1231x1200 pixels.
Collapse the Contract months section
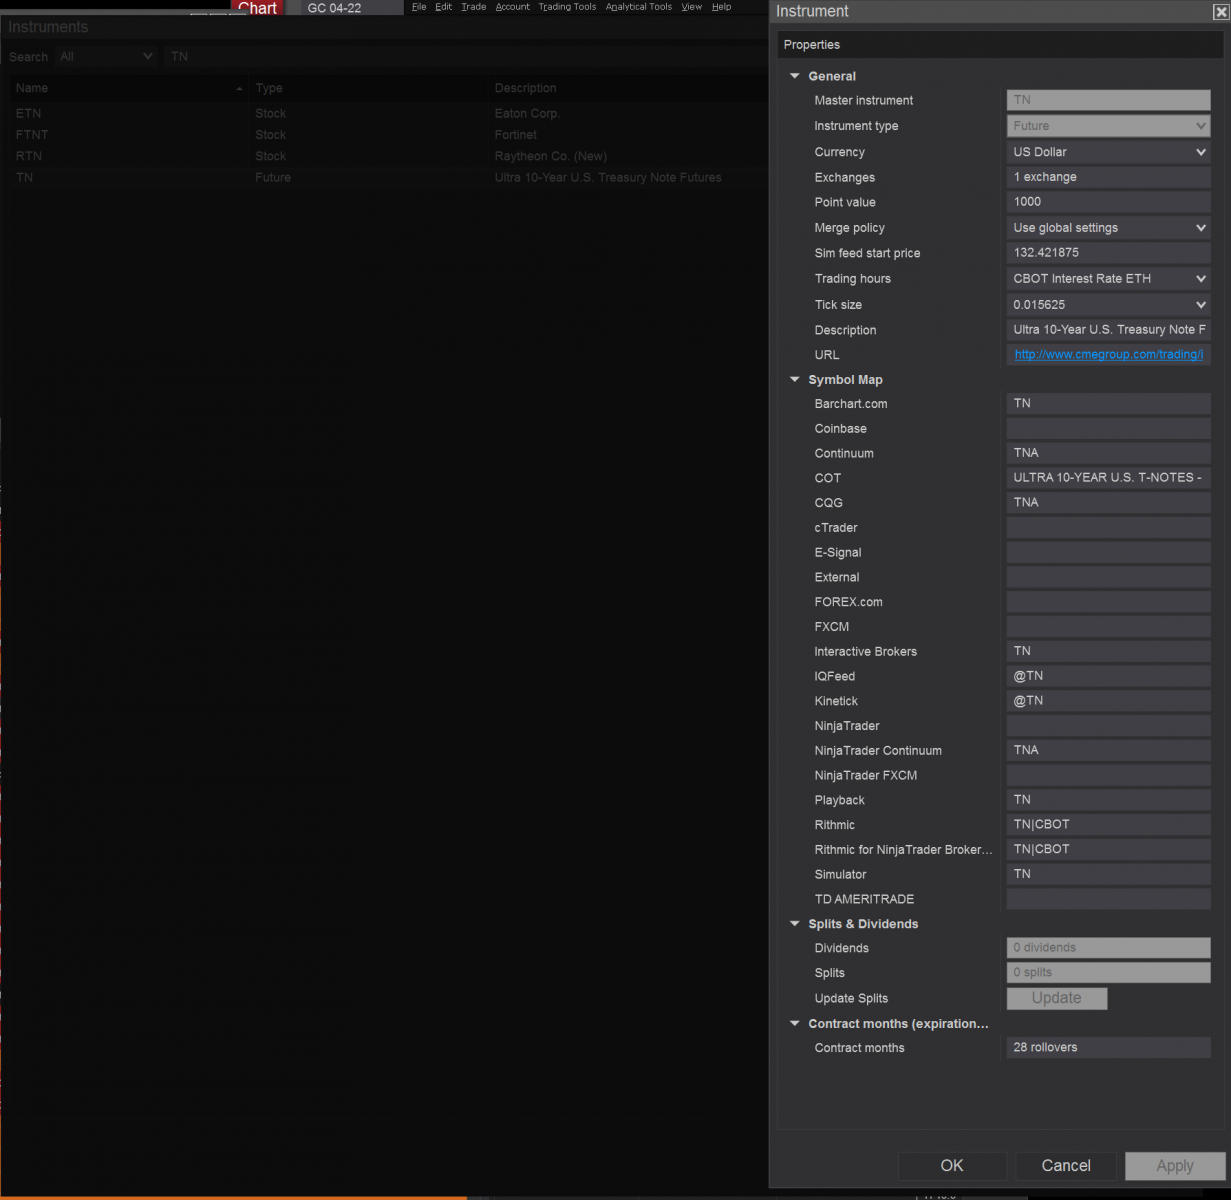click(x=795, y=1023)
